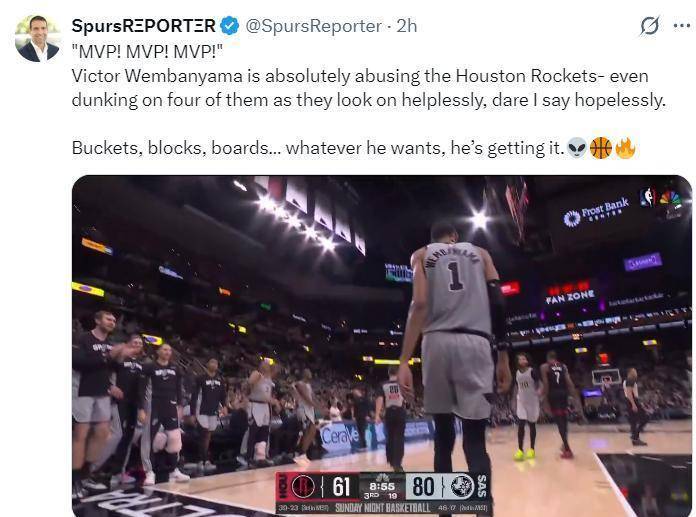Viewport: 696px width, 517px height.
Task: Click the "MVP! MVP! MVP!" text line
Action: pos(147,51)
